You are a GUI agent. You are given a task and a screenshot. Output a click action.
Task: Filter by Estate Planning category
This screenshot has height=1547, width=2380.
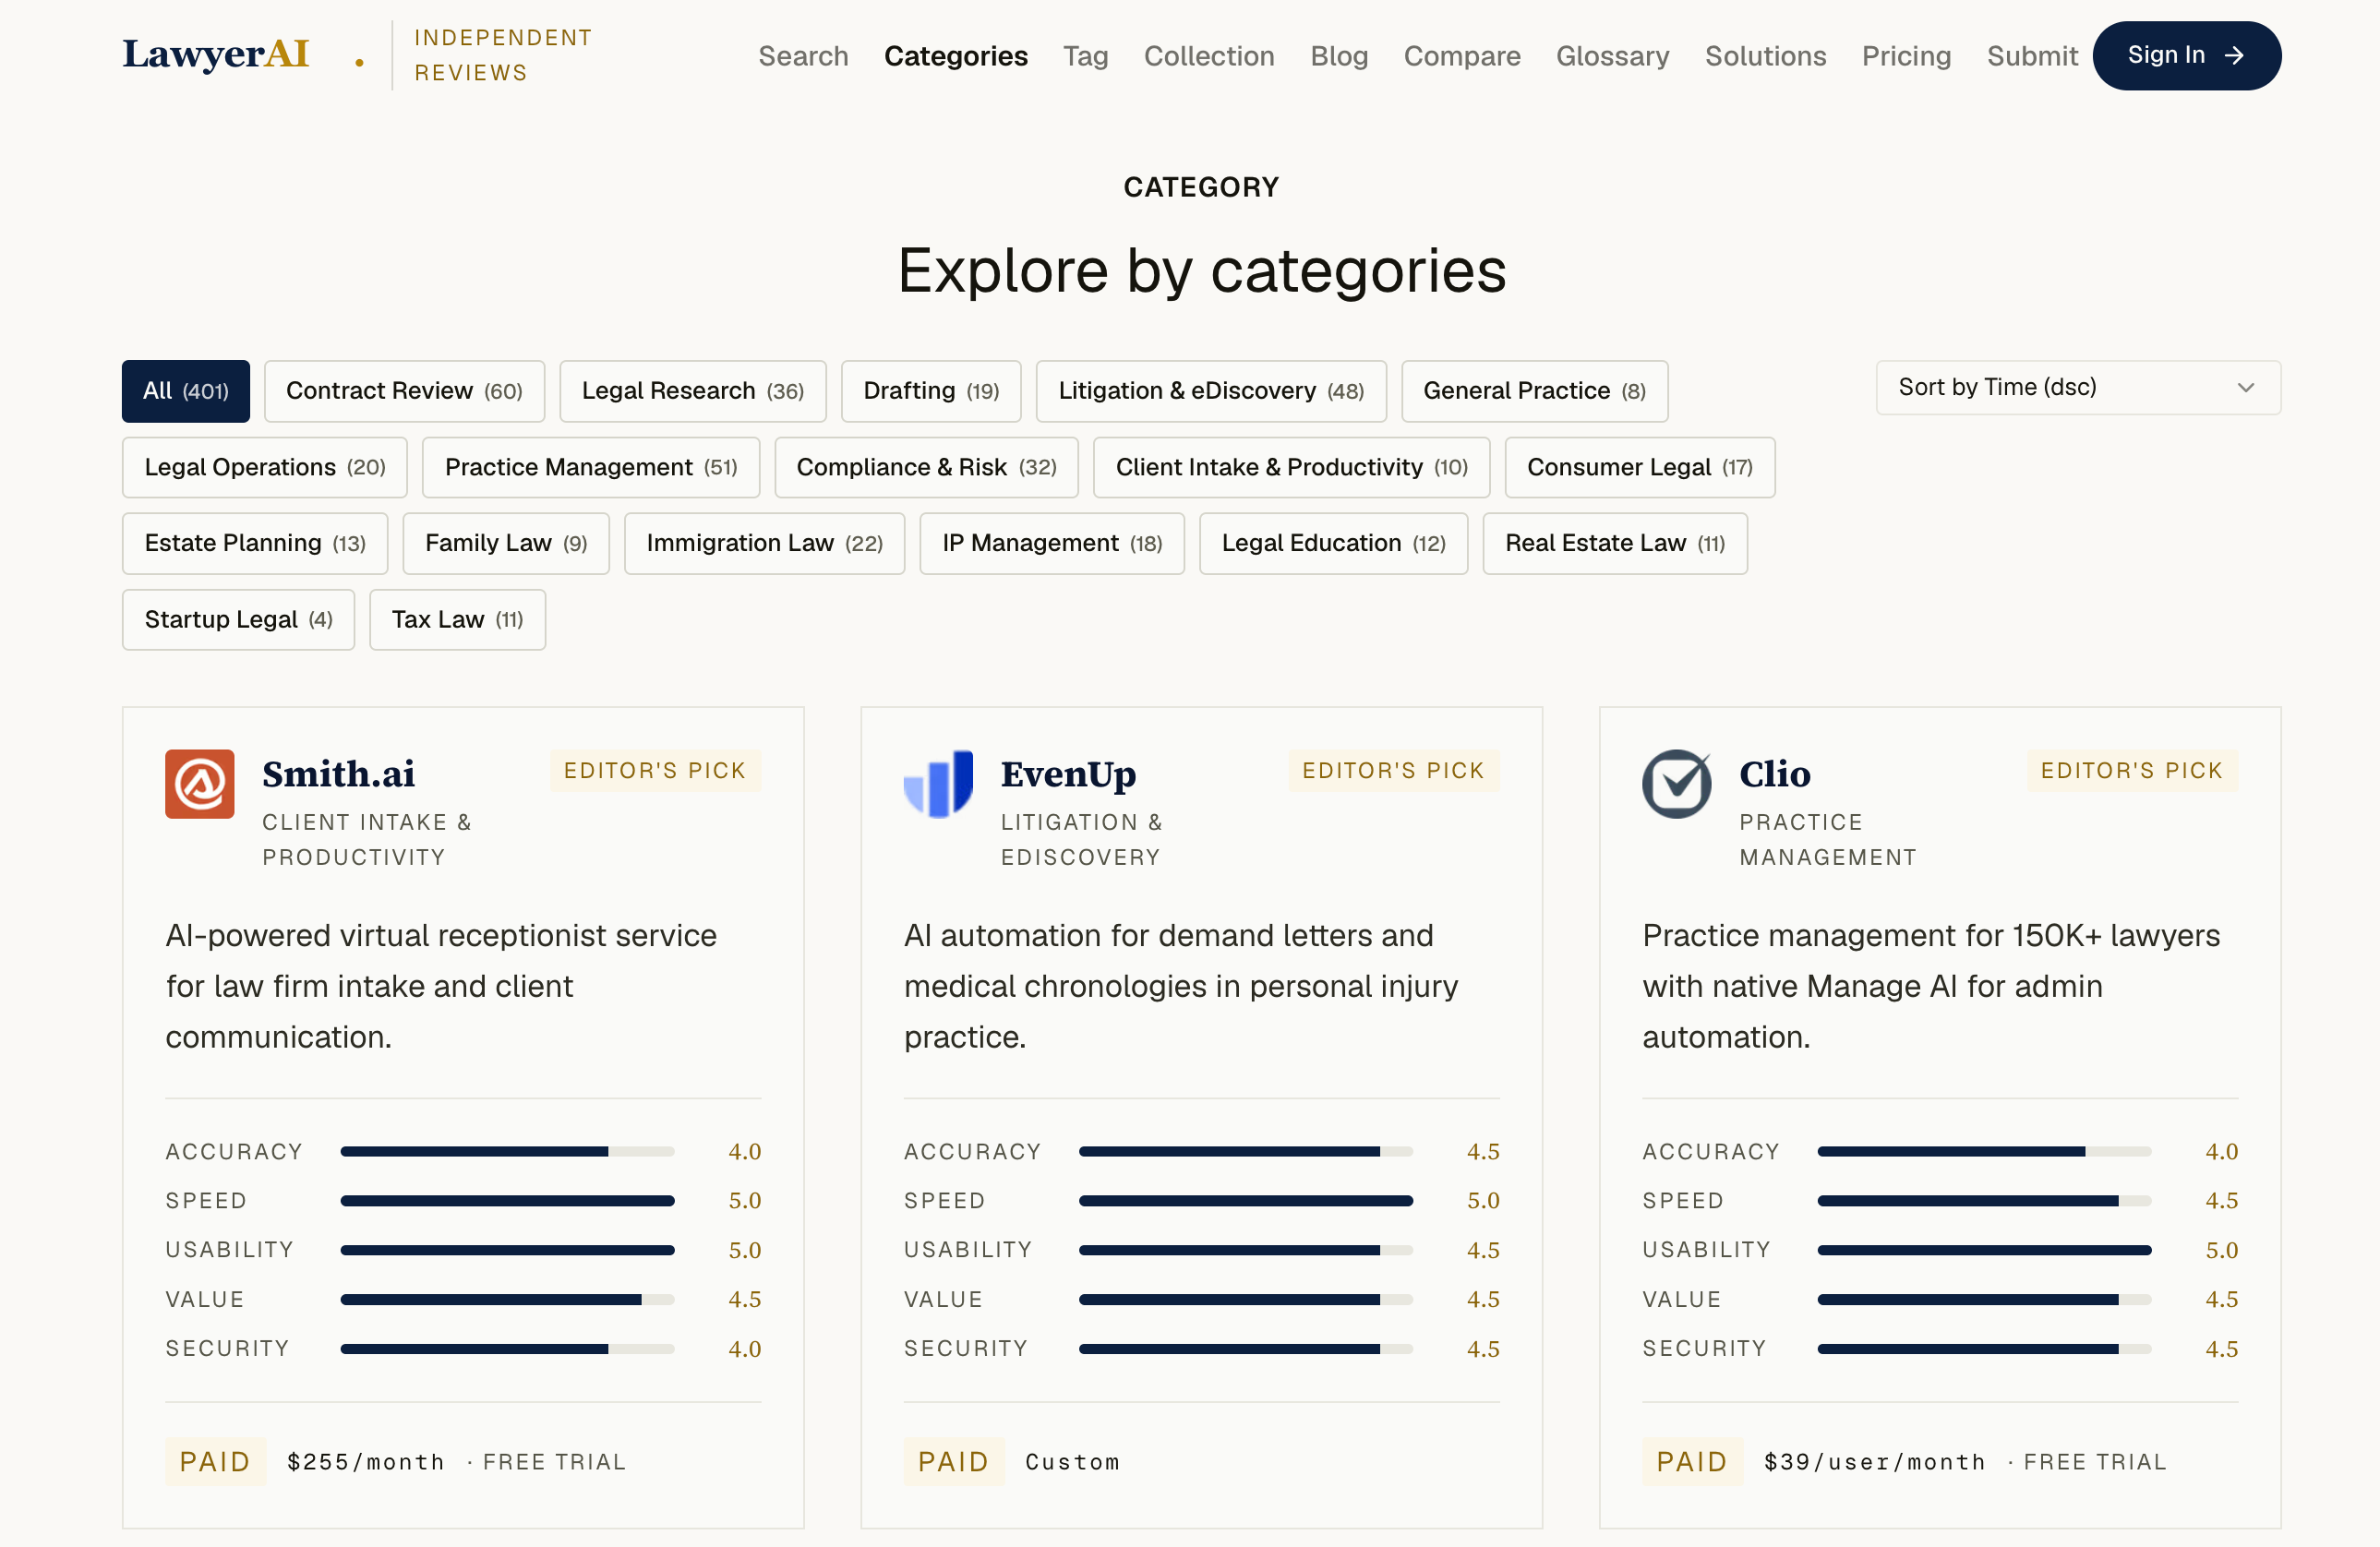[255, 543]
